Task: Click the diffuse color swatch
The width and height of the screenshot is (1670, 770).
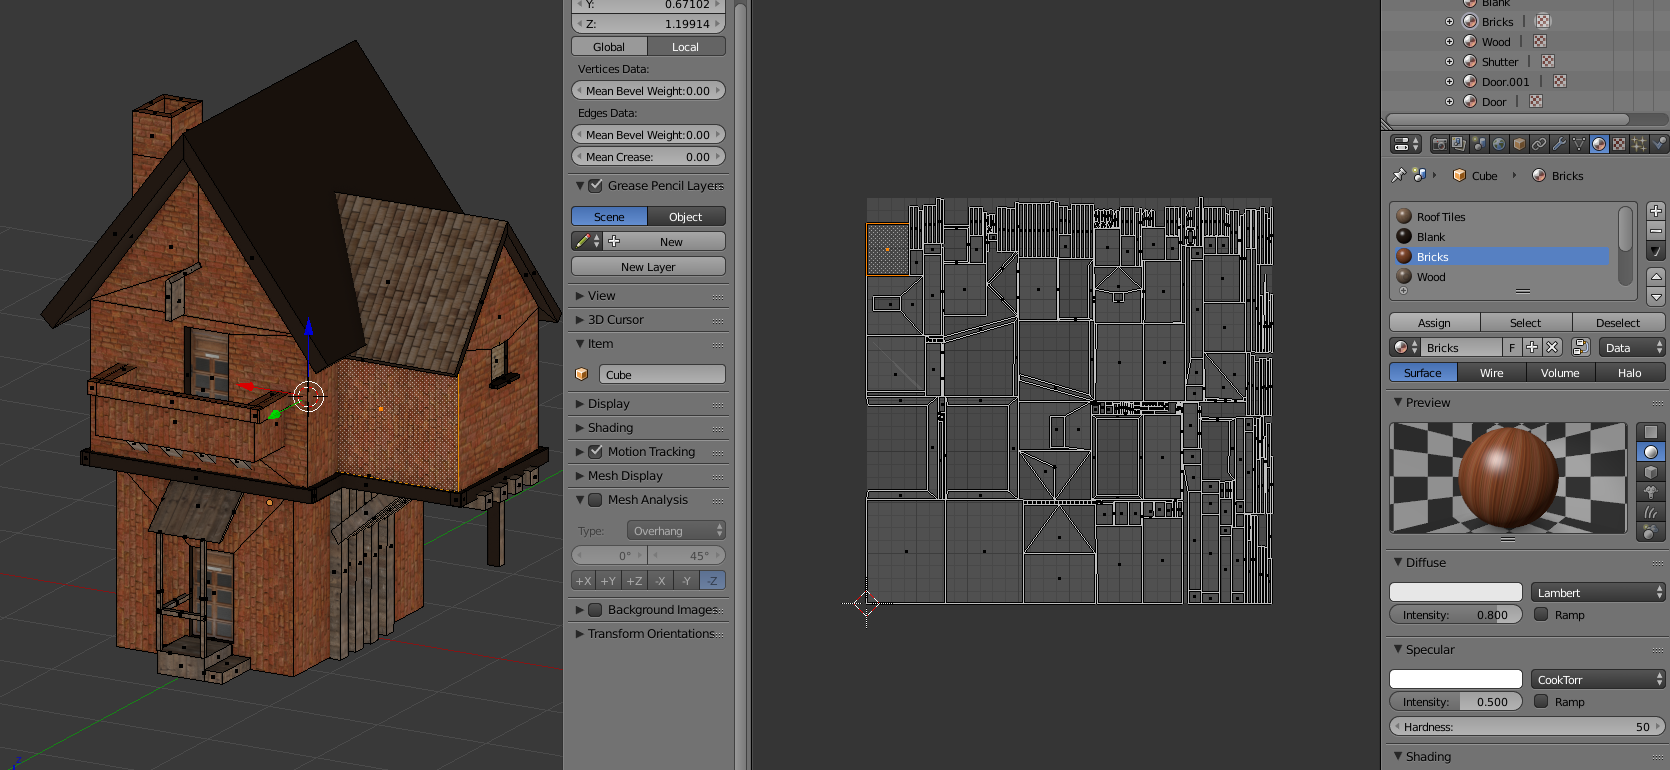Action: click(x=1456, y=592)
